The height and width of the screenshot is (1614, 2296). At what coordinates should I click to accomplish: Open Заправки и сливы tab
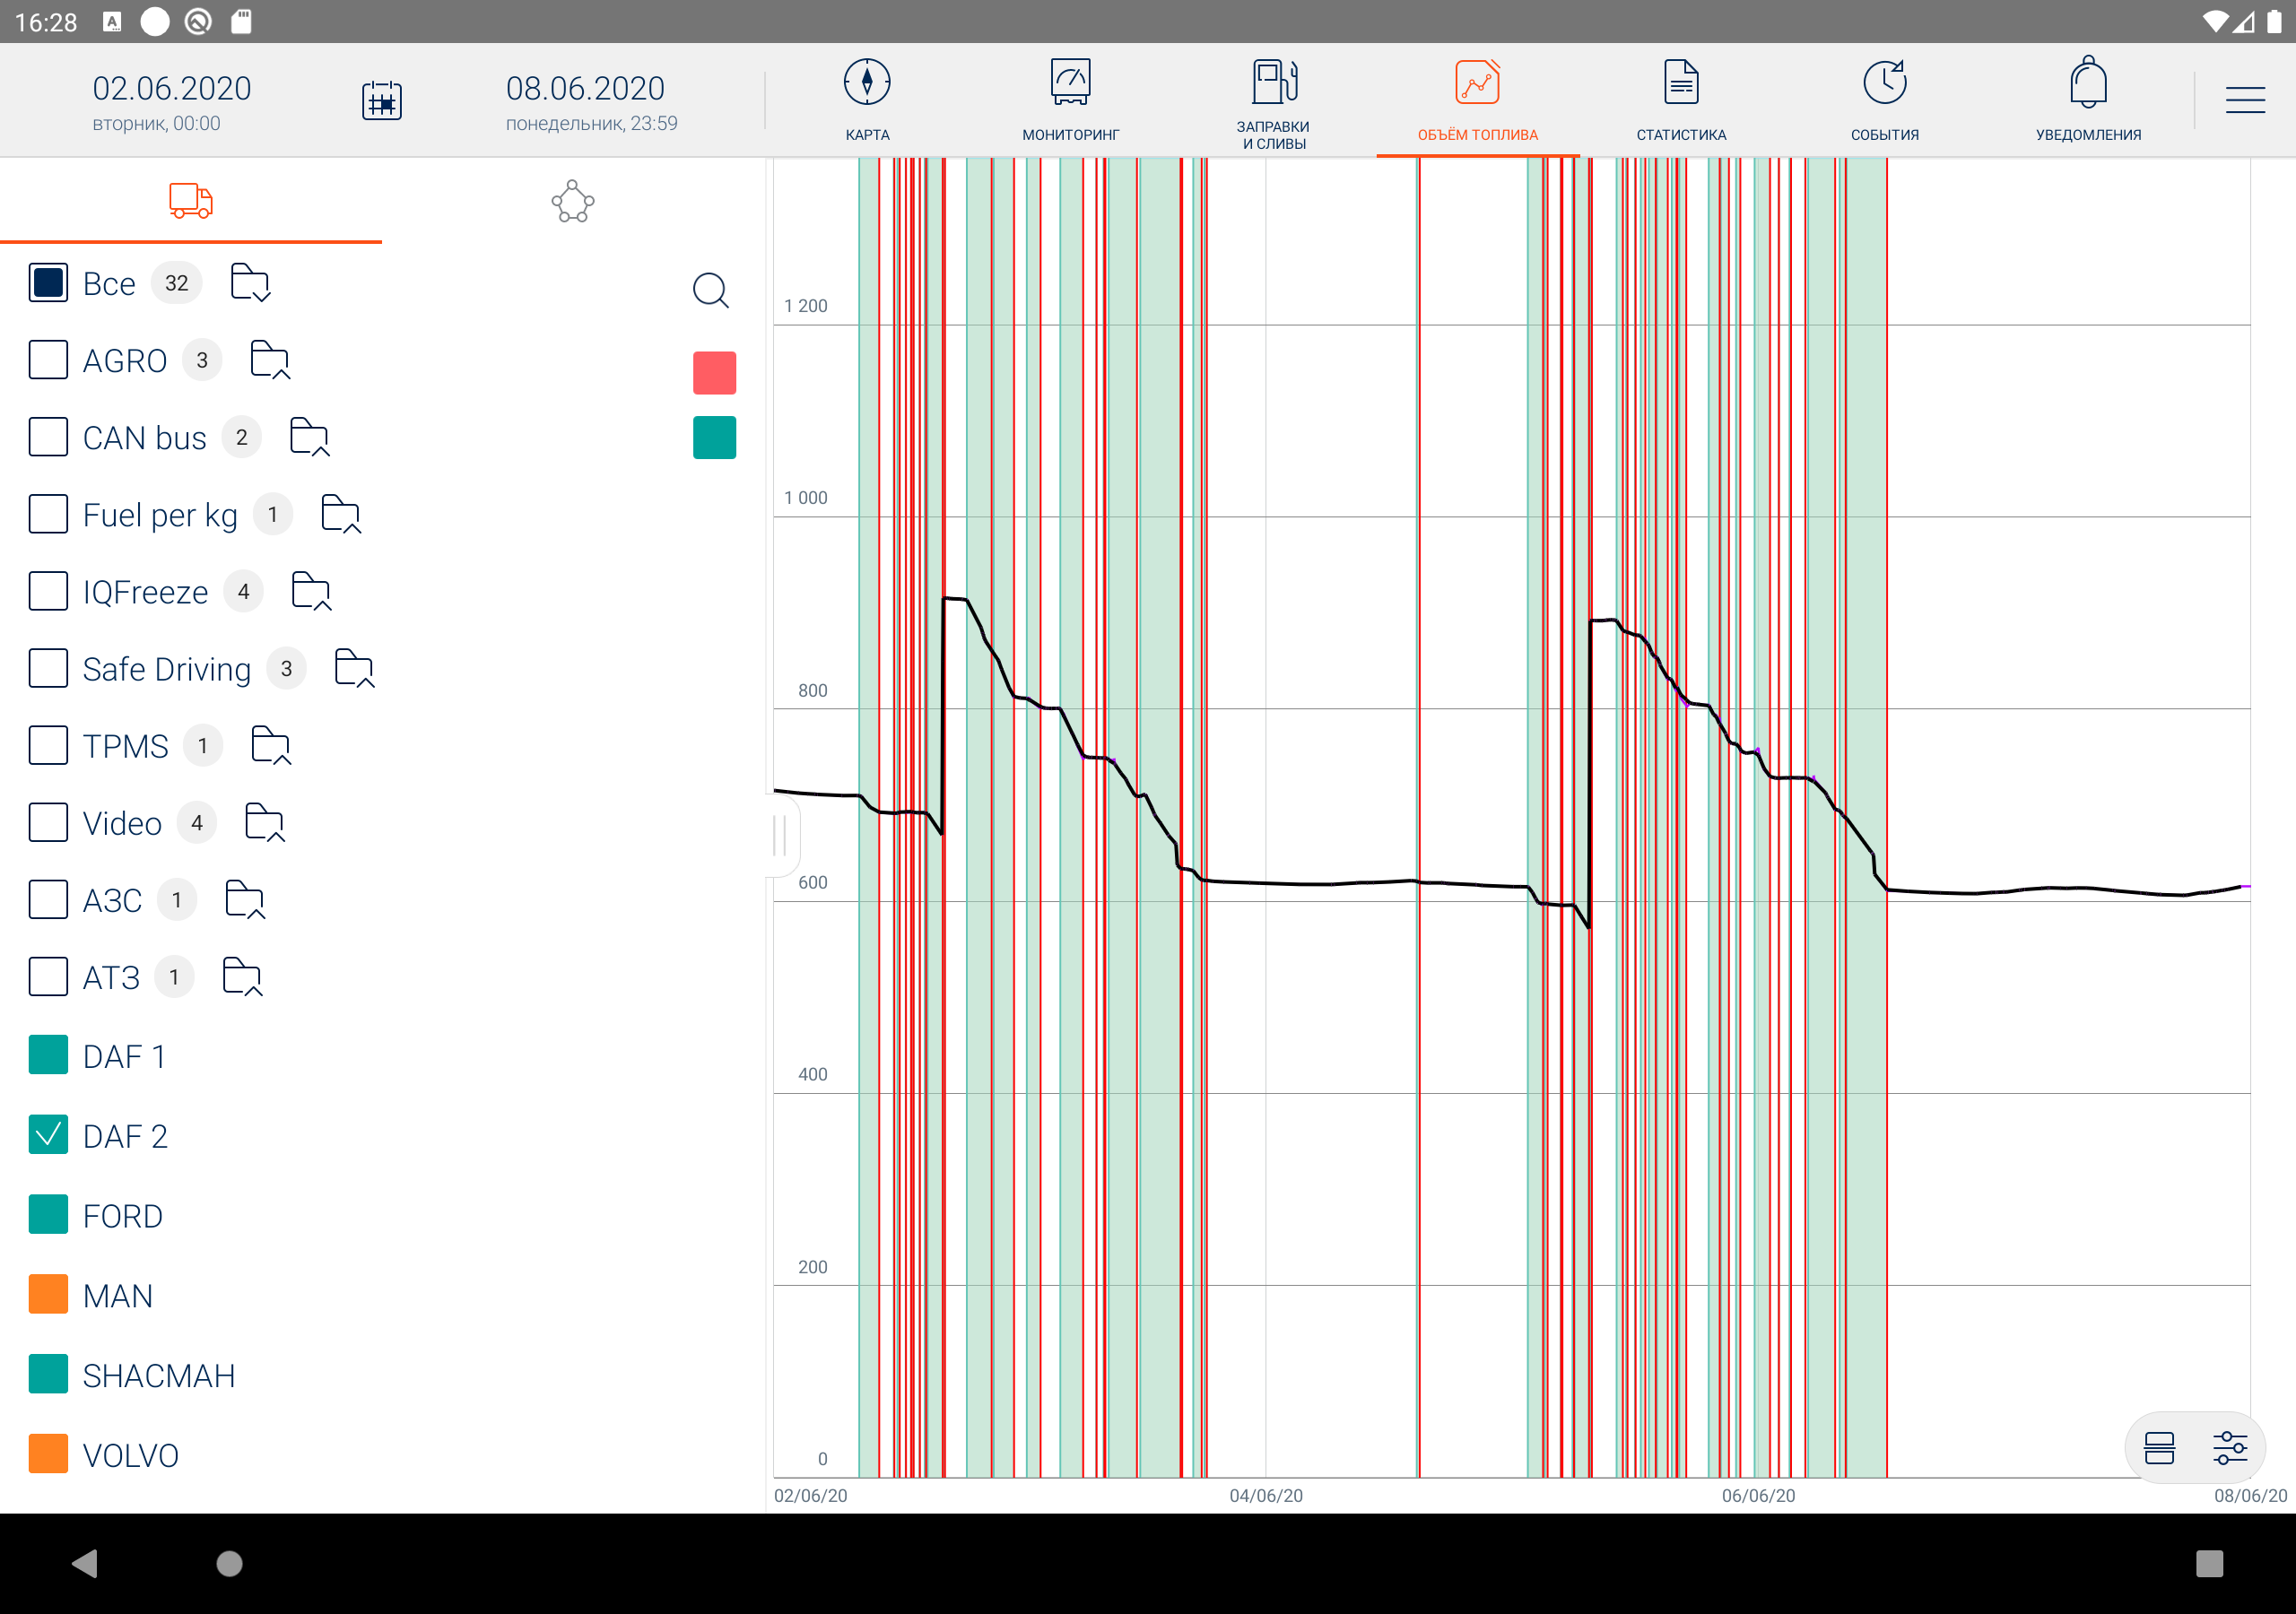(1273, 104)
